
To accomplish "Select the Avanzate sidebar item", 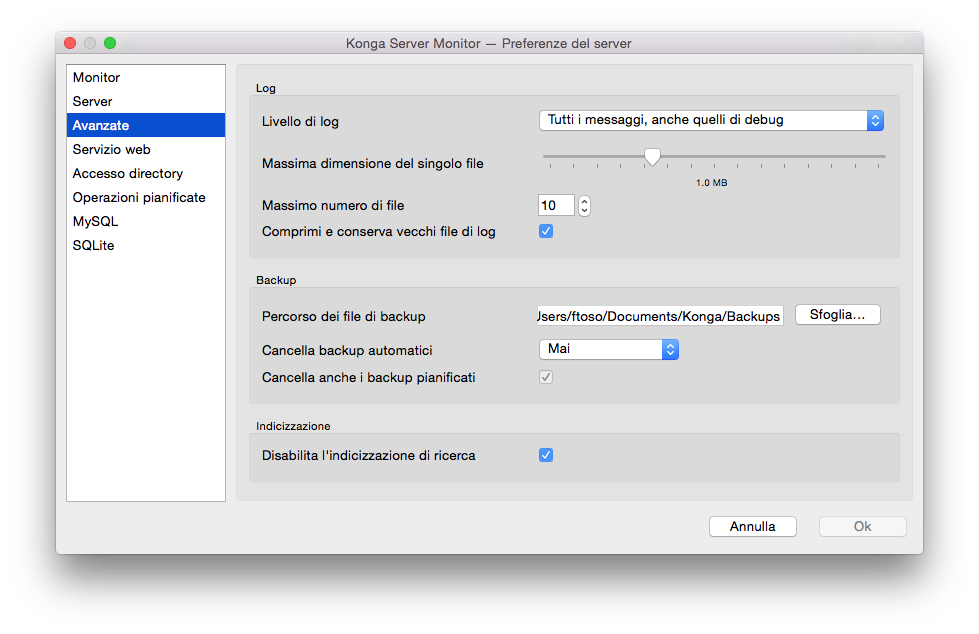I will click(x=145, y=125).
